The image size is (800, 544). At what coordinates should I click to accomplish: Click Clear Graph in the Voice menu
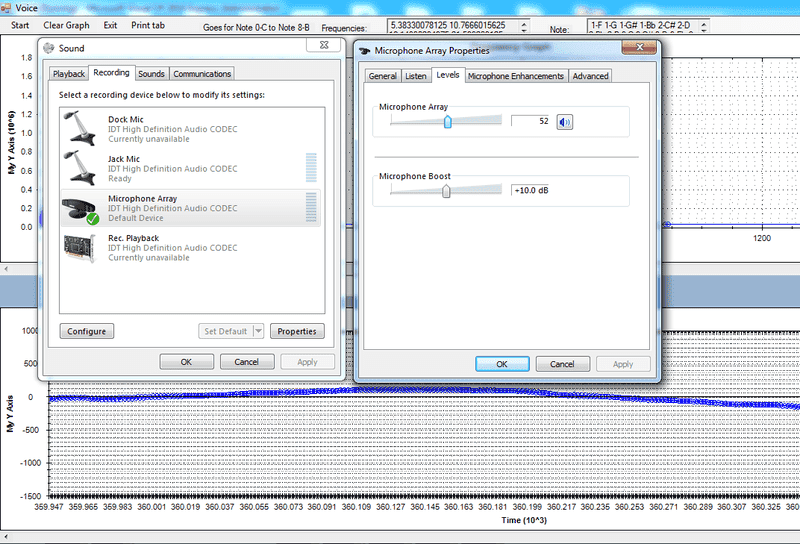(x=66, y=25)
